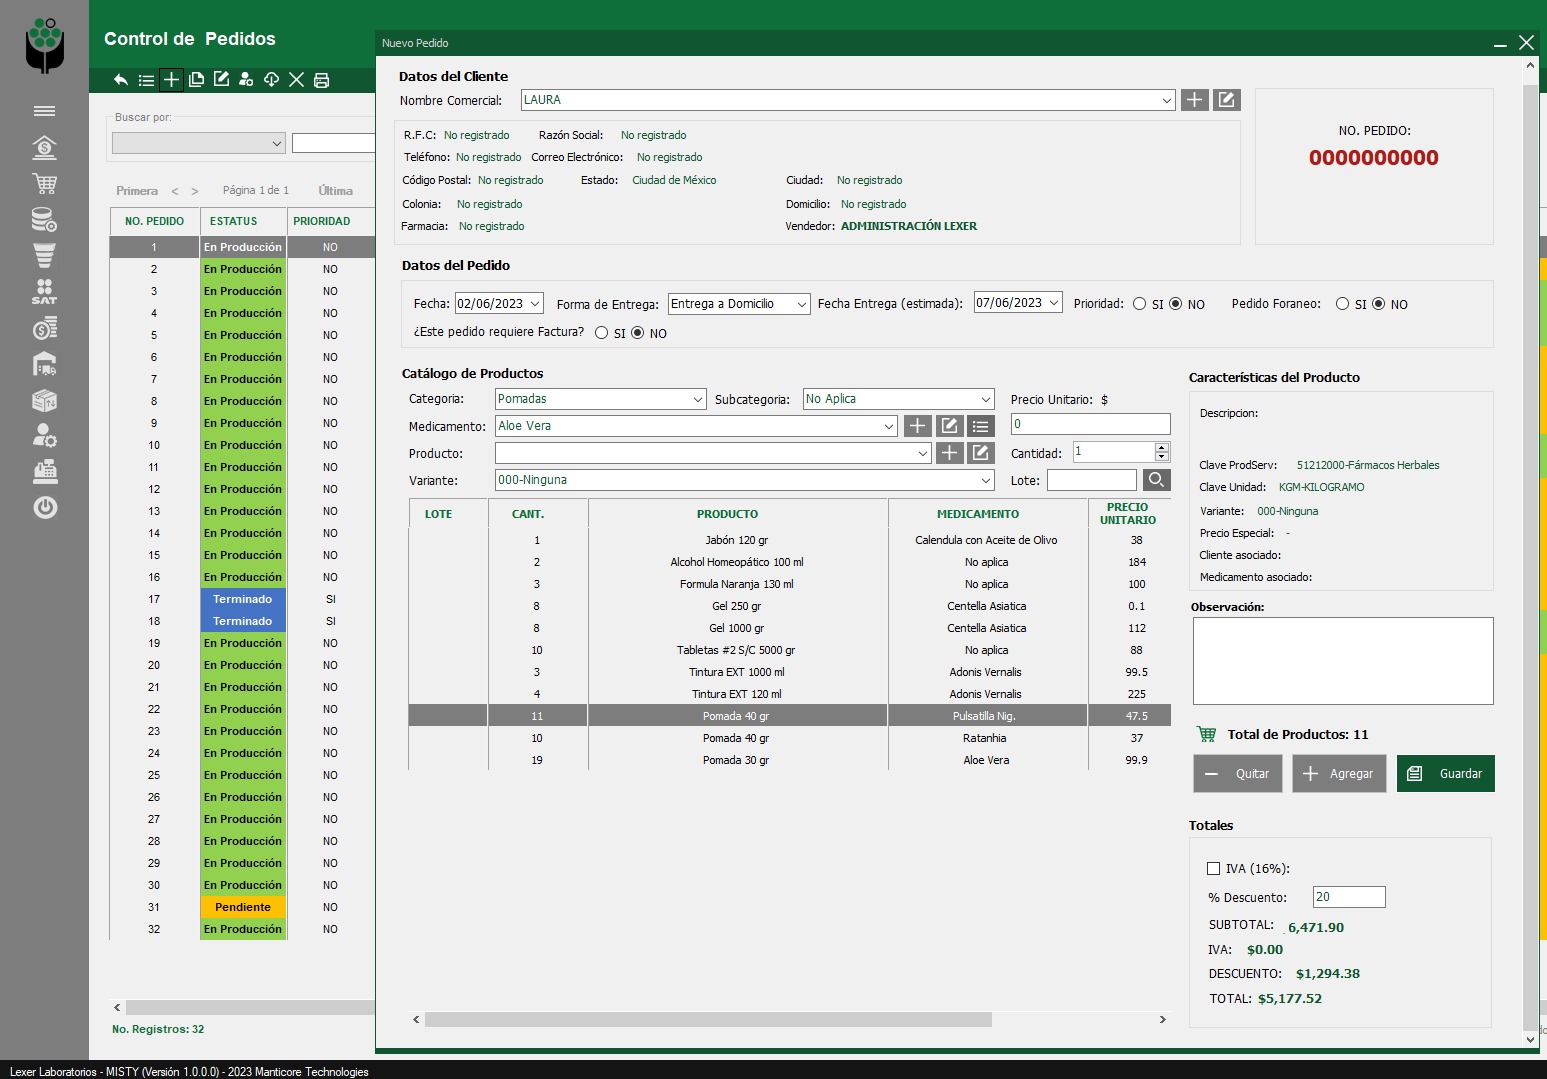This screenshot has width=1547, height=1079.
Task: Click the printer icon in the Control de Pedidos toolbar
Action: tap(321, 80)
